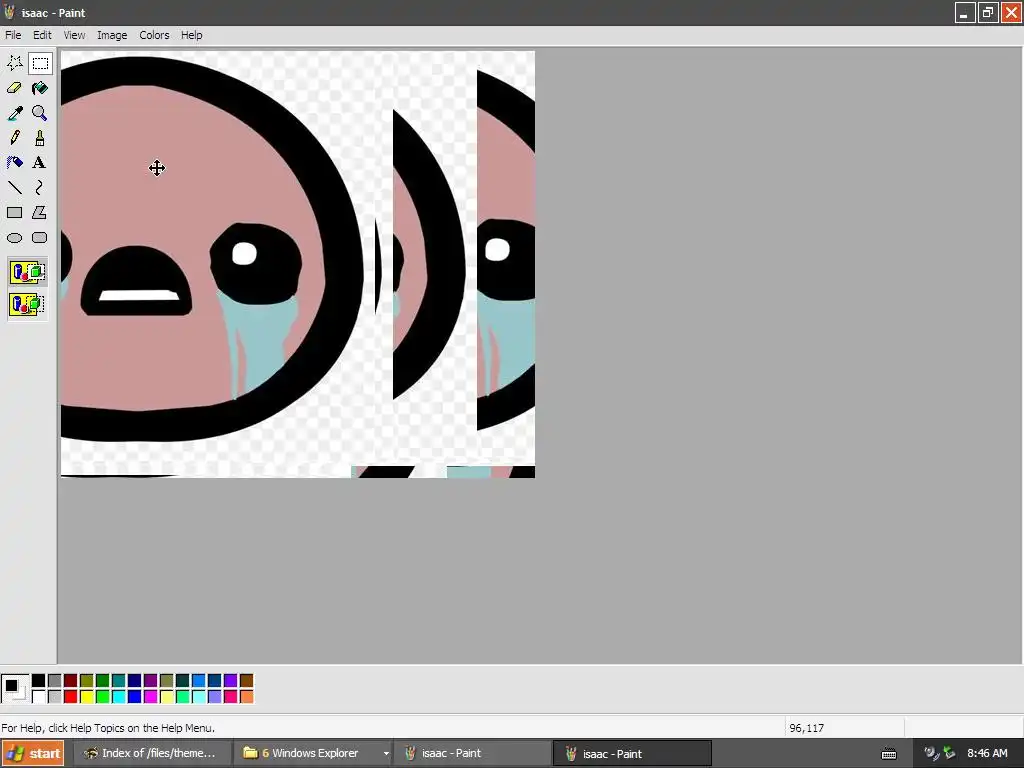Choose the Pencil tool
Image resolution: width=1024 pixels, height=768 pixels.
tap(14, 138)
